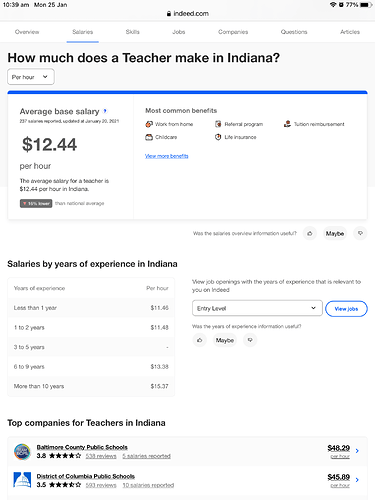375x500 pixels.
Task: Thumbs down the salaries overview information
Action: 360,233
